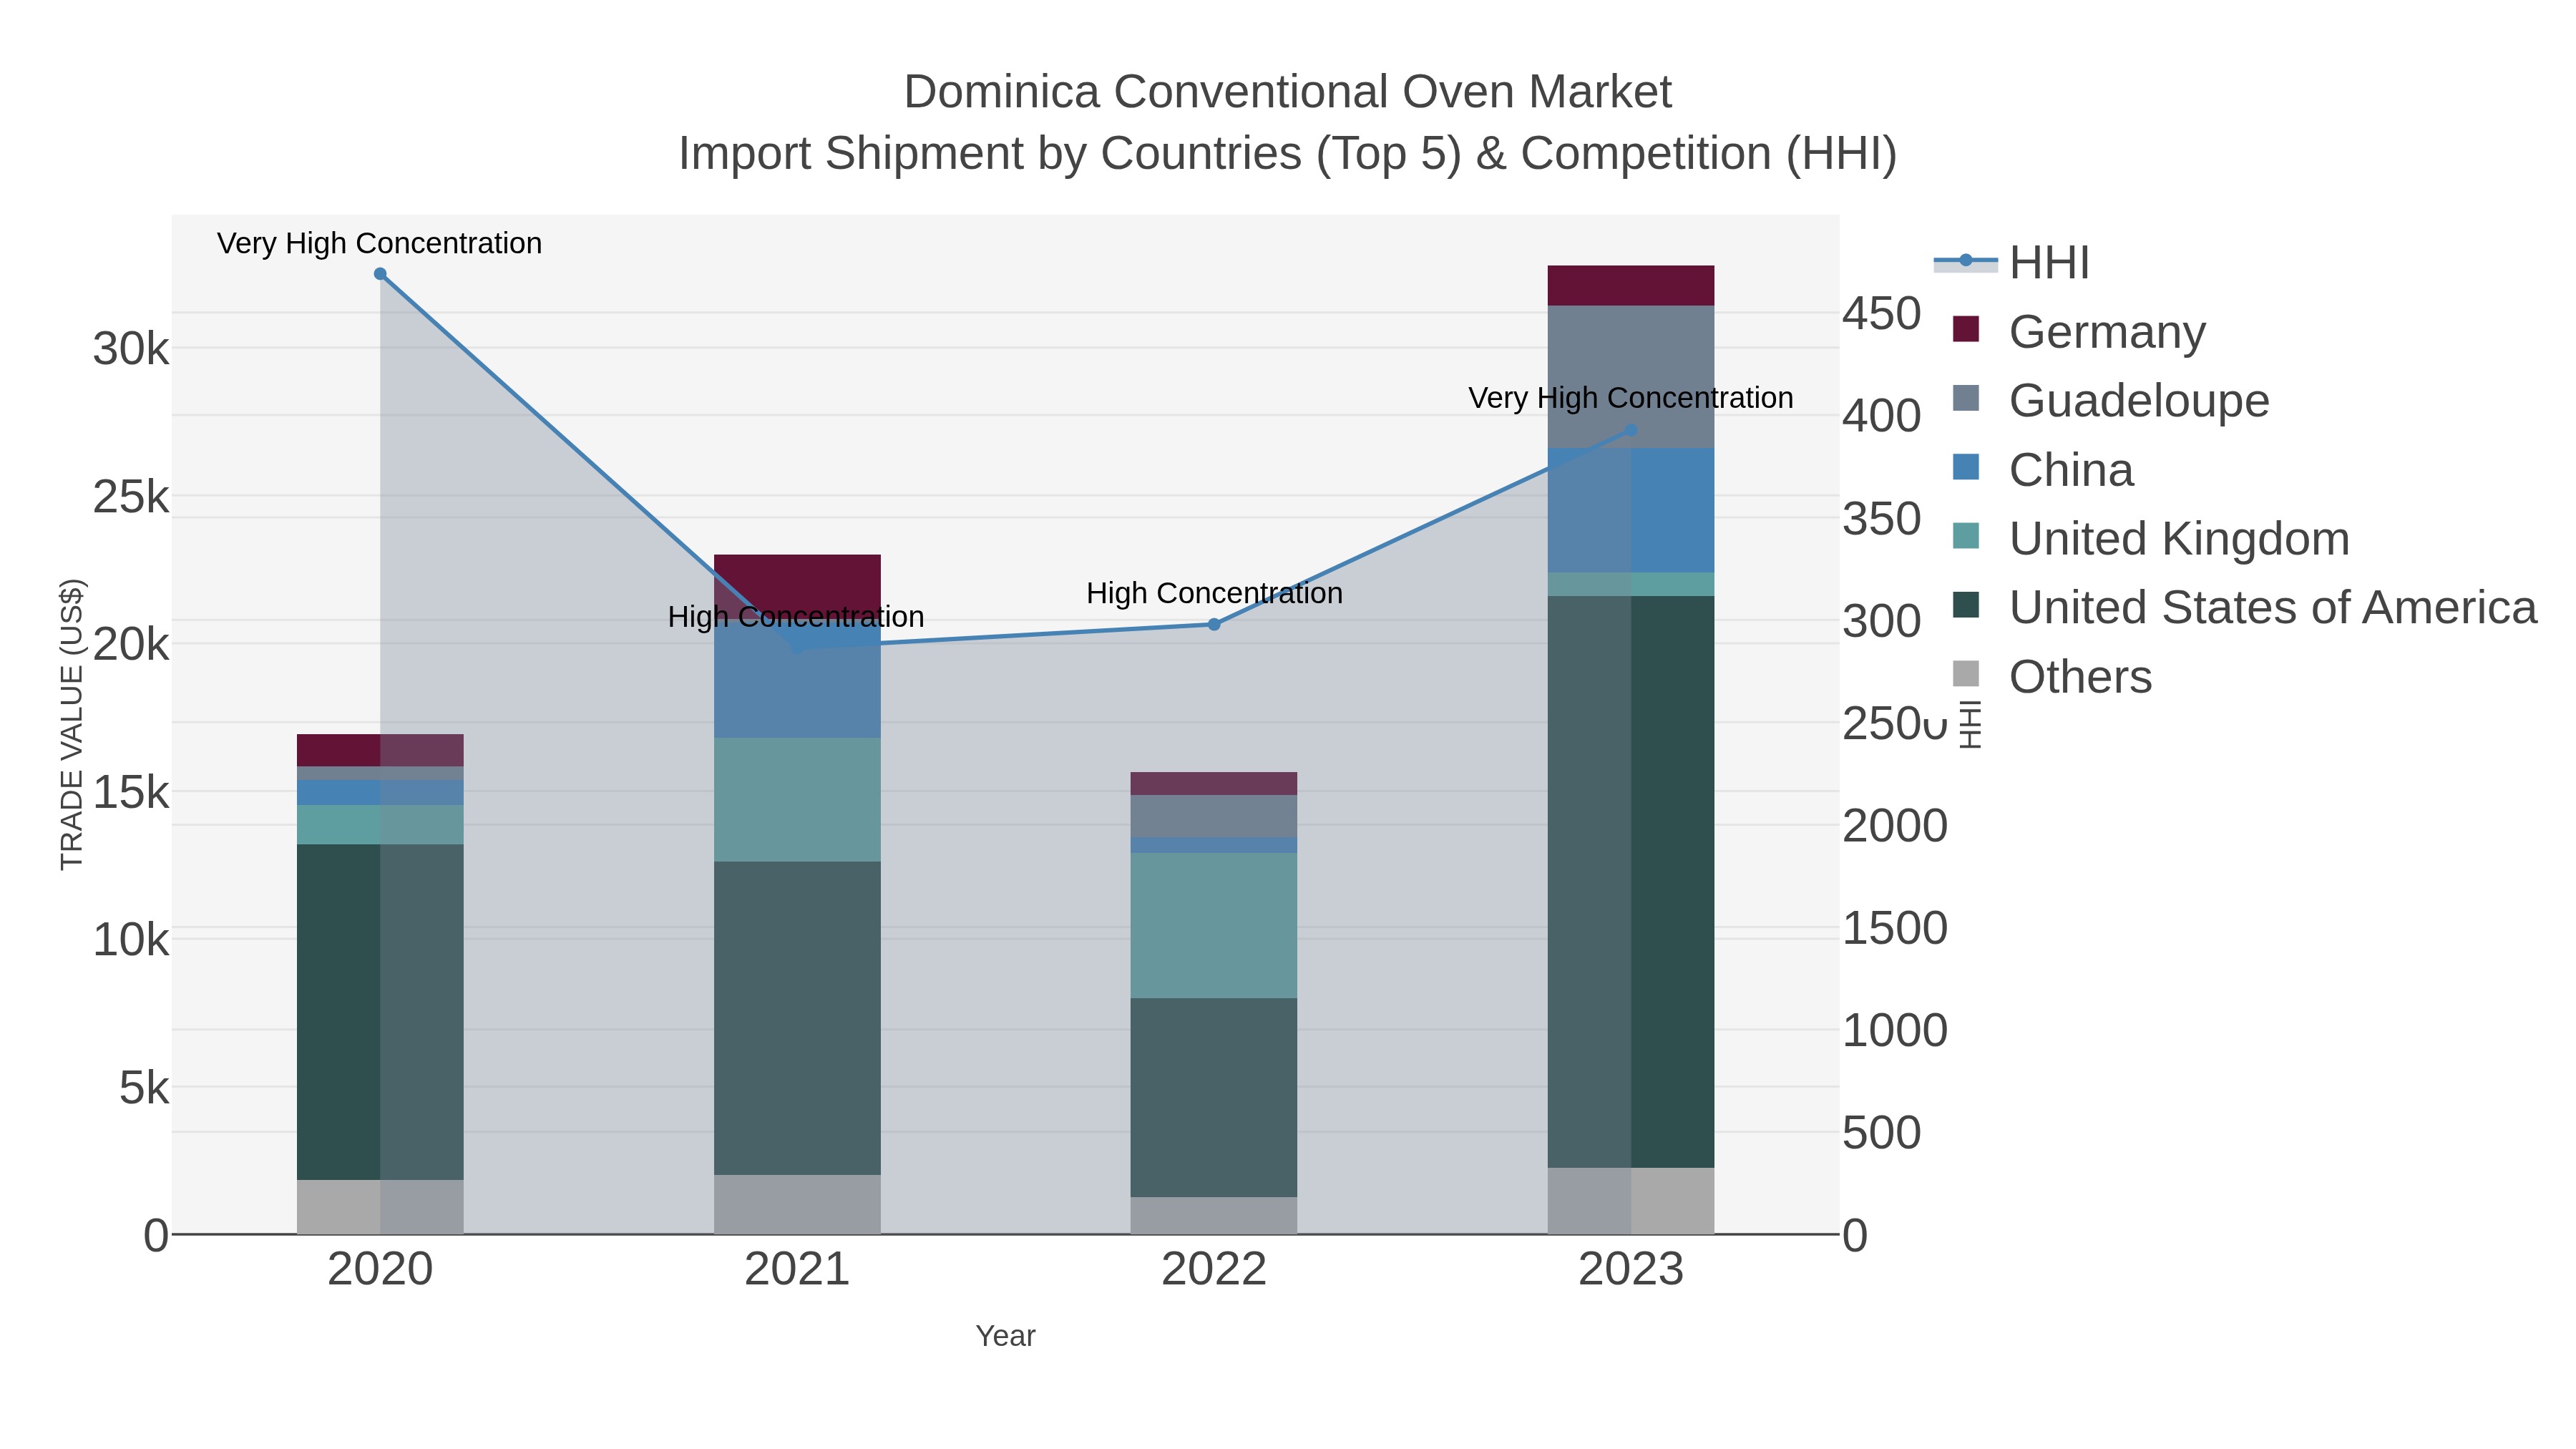Click the 2022 x-axis label
Image resolution: width=2576 pixels, height=1449 pixels.
click(x=1214, y=1270)
